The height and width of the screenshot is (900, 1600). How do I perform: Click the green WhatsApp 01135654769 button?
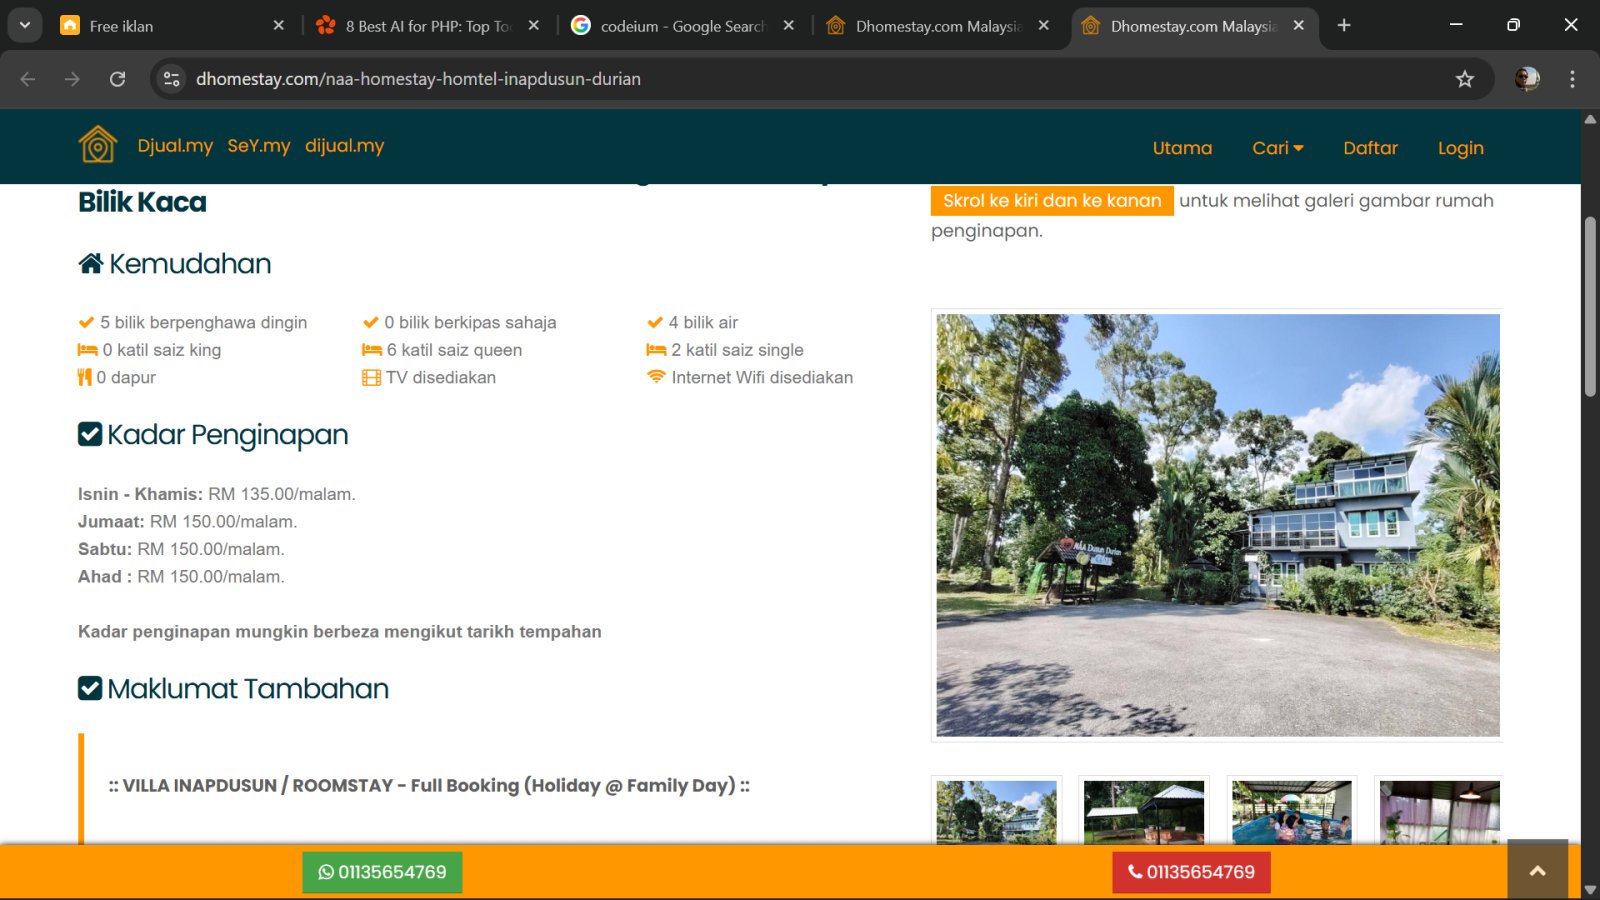[382, 872]
